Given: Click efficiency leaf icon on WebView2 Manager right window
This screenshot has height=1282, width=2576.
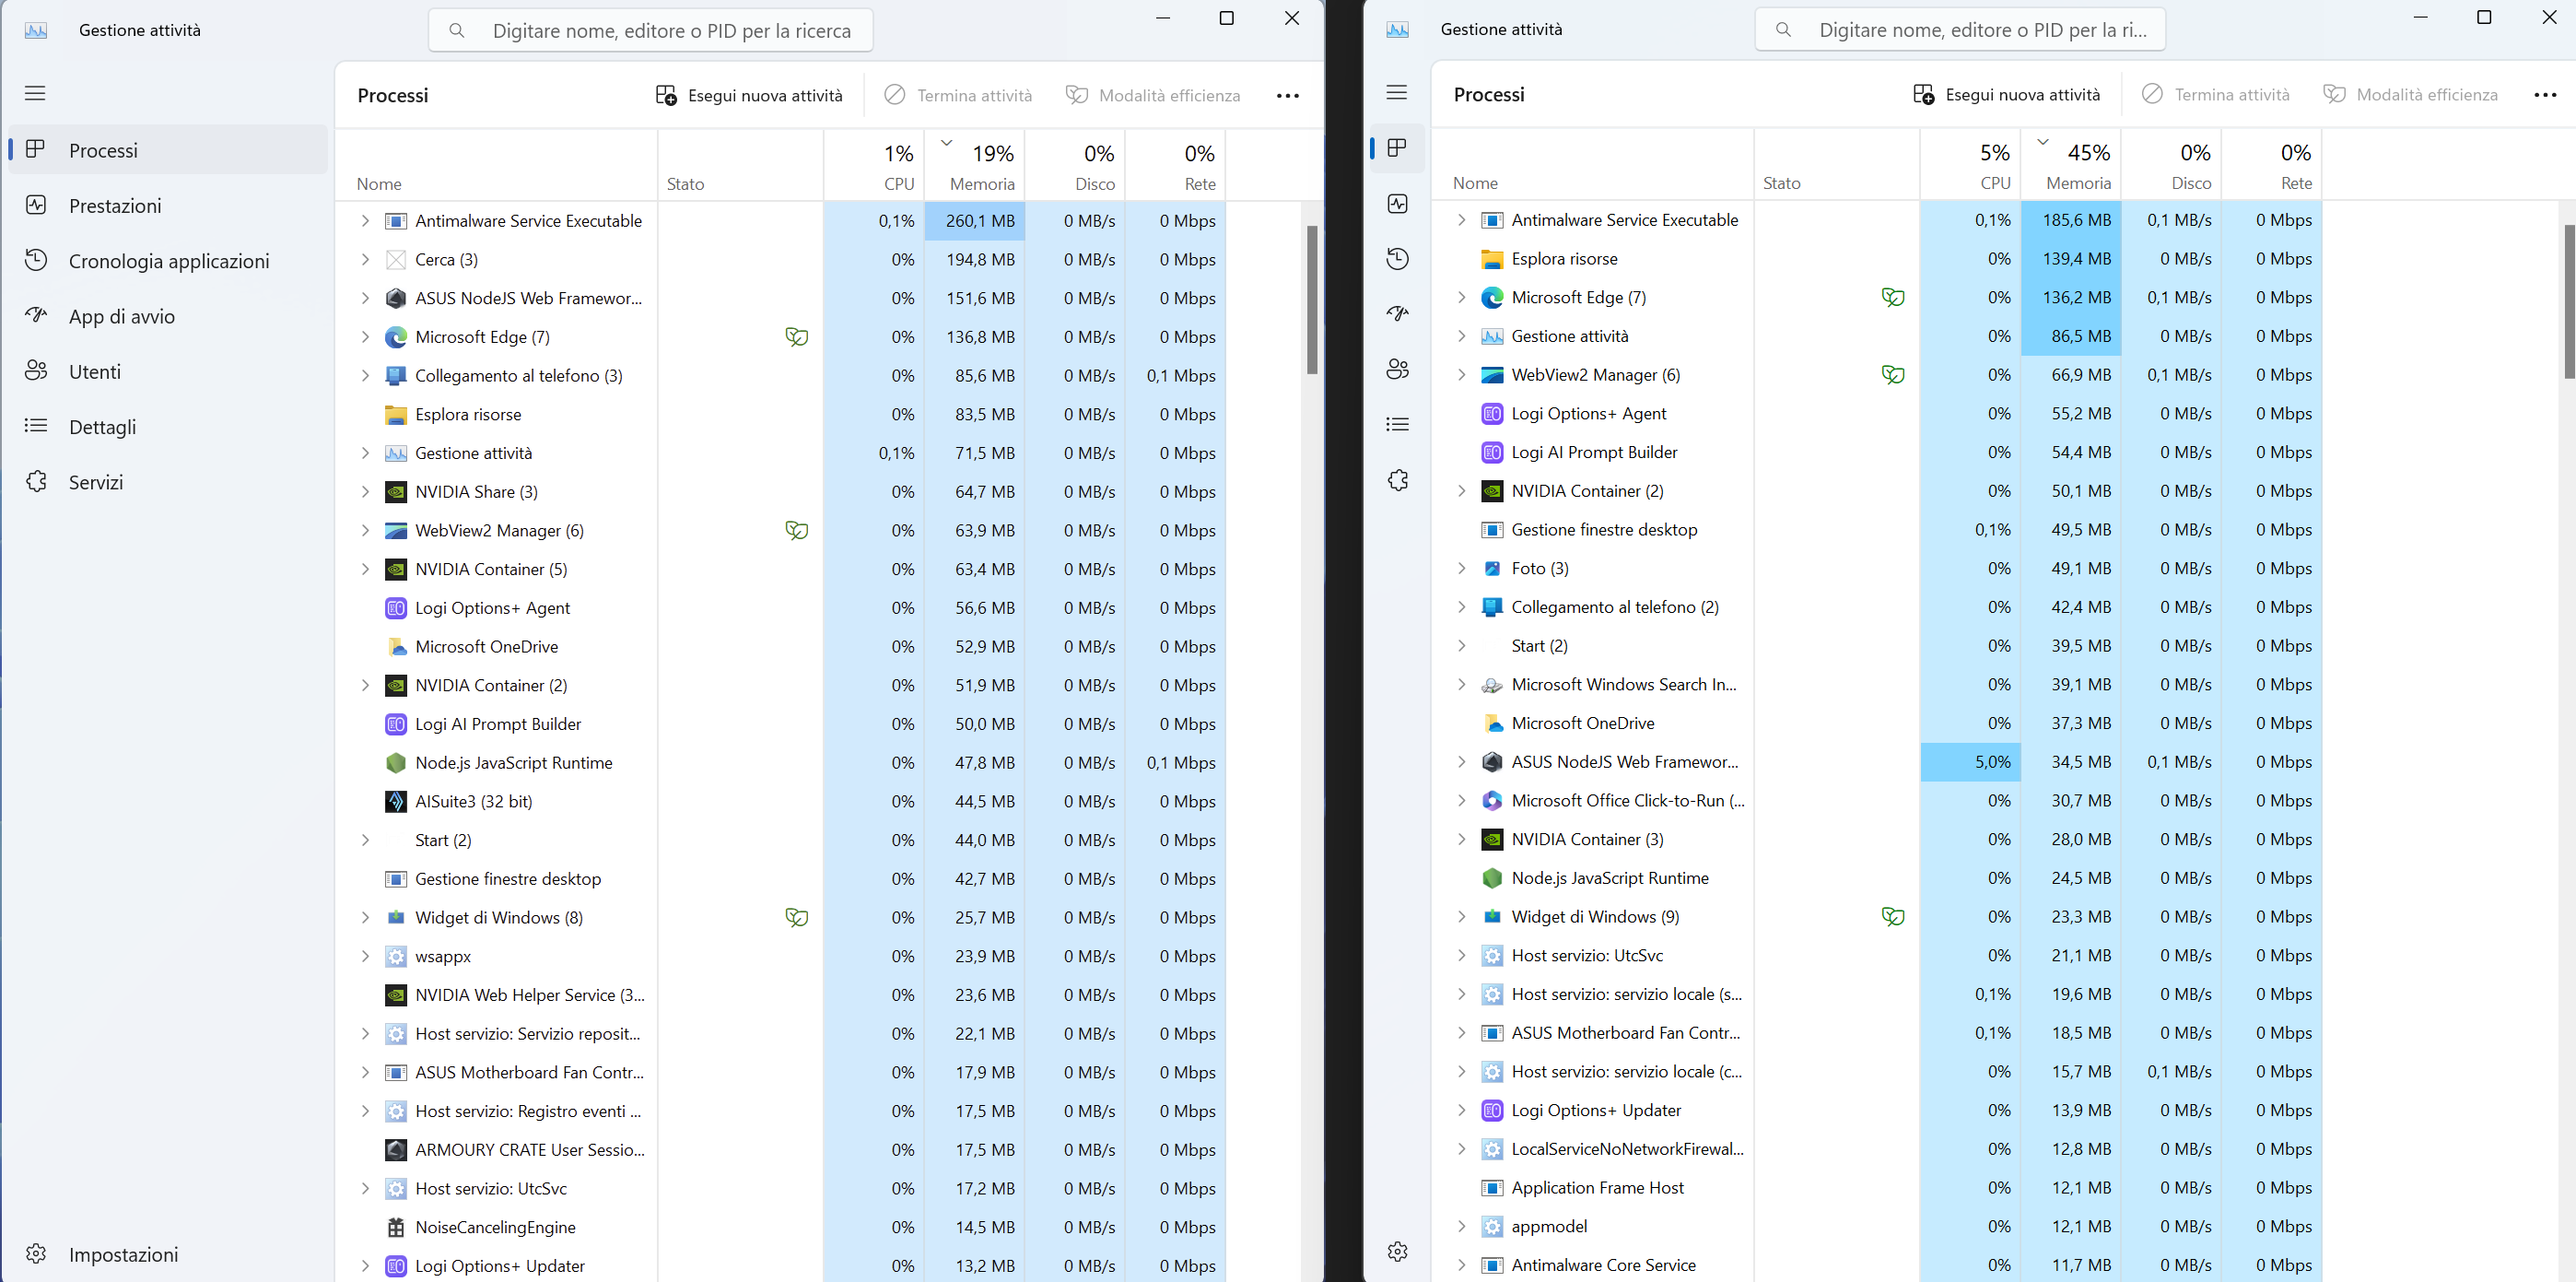Looking at the screenshot, I should coord(1893,374).
